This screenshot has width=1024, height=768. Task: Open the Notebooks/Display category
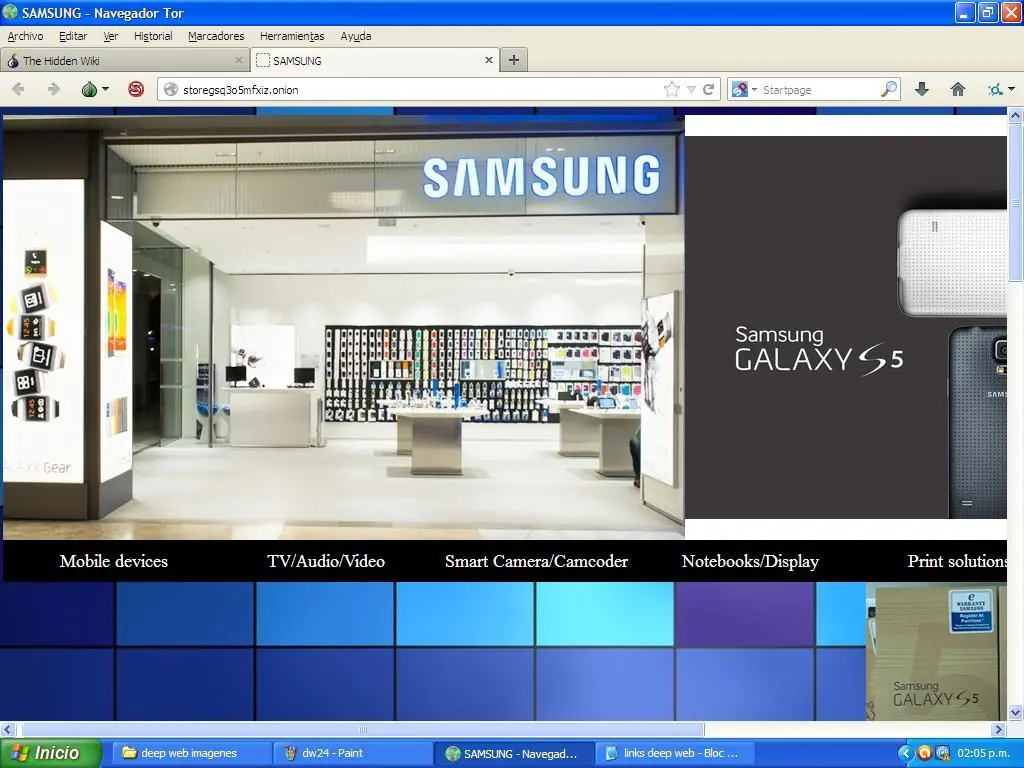coord(750,561)
